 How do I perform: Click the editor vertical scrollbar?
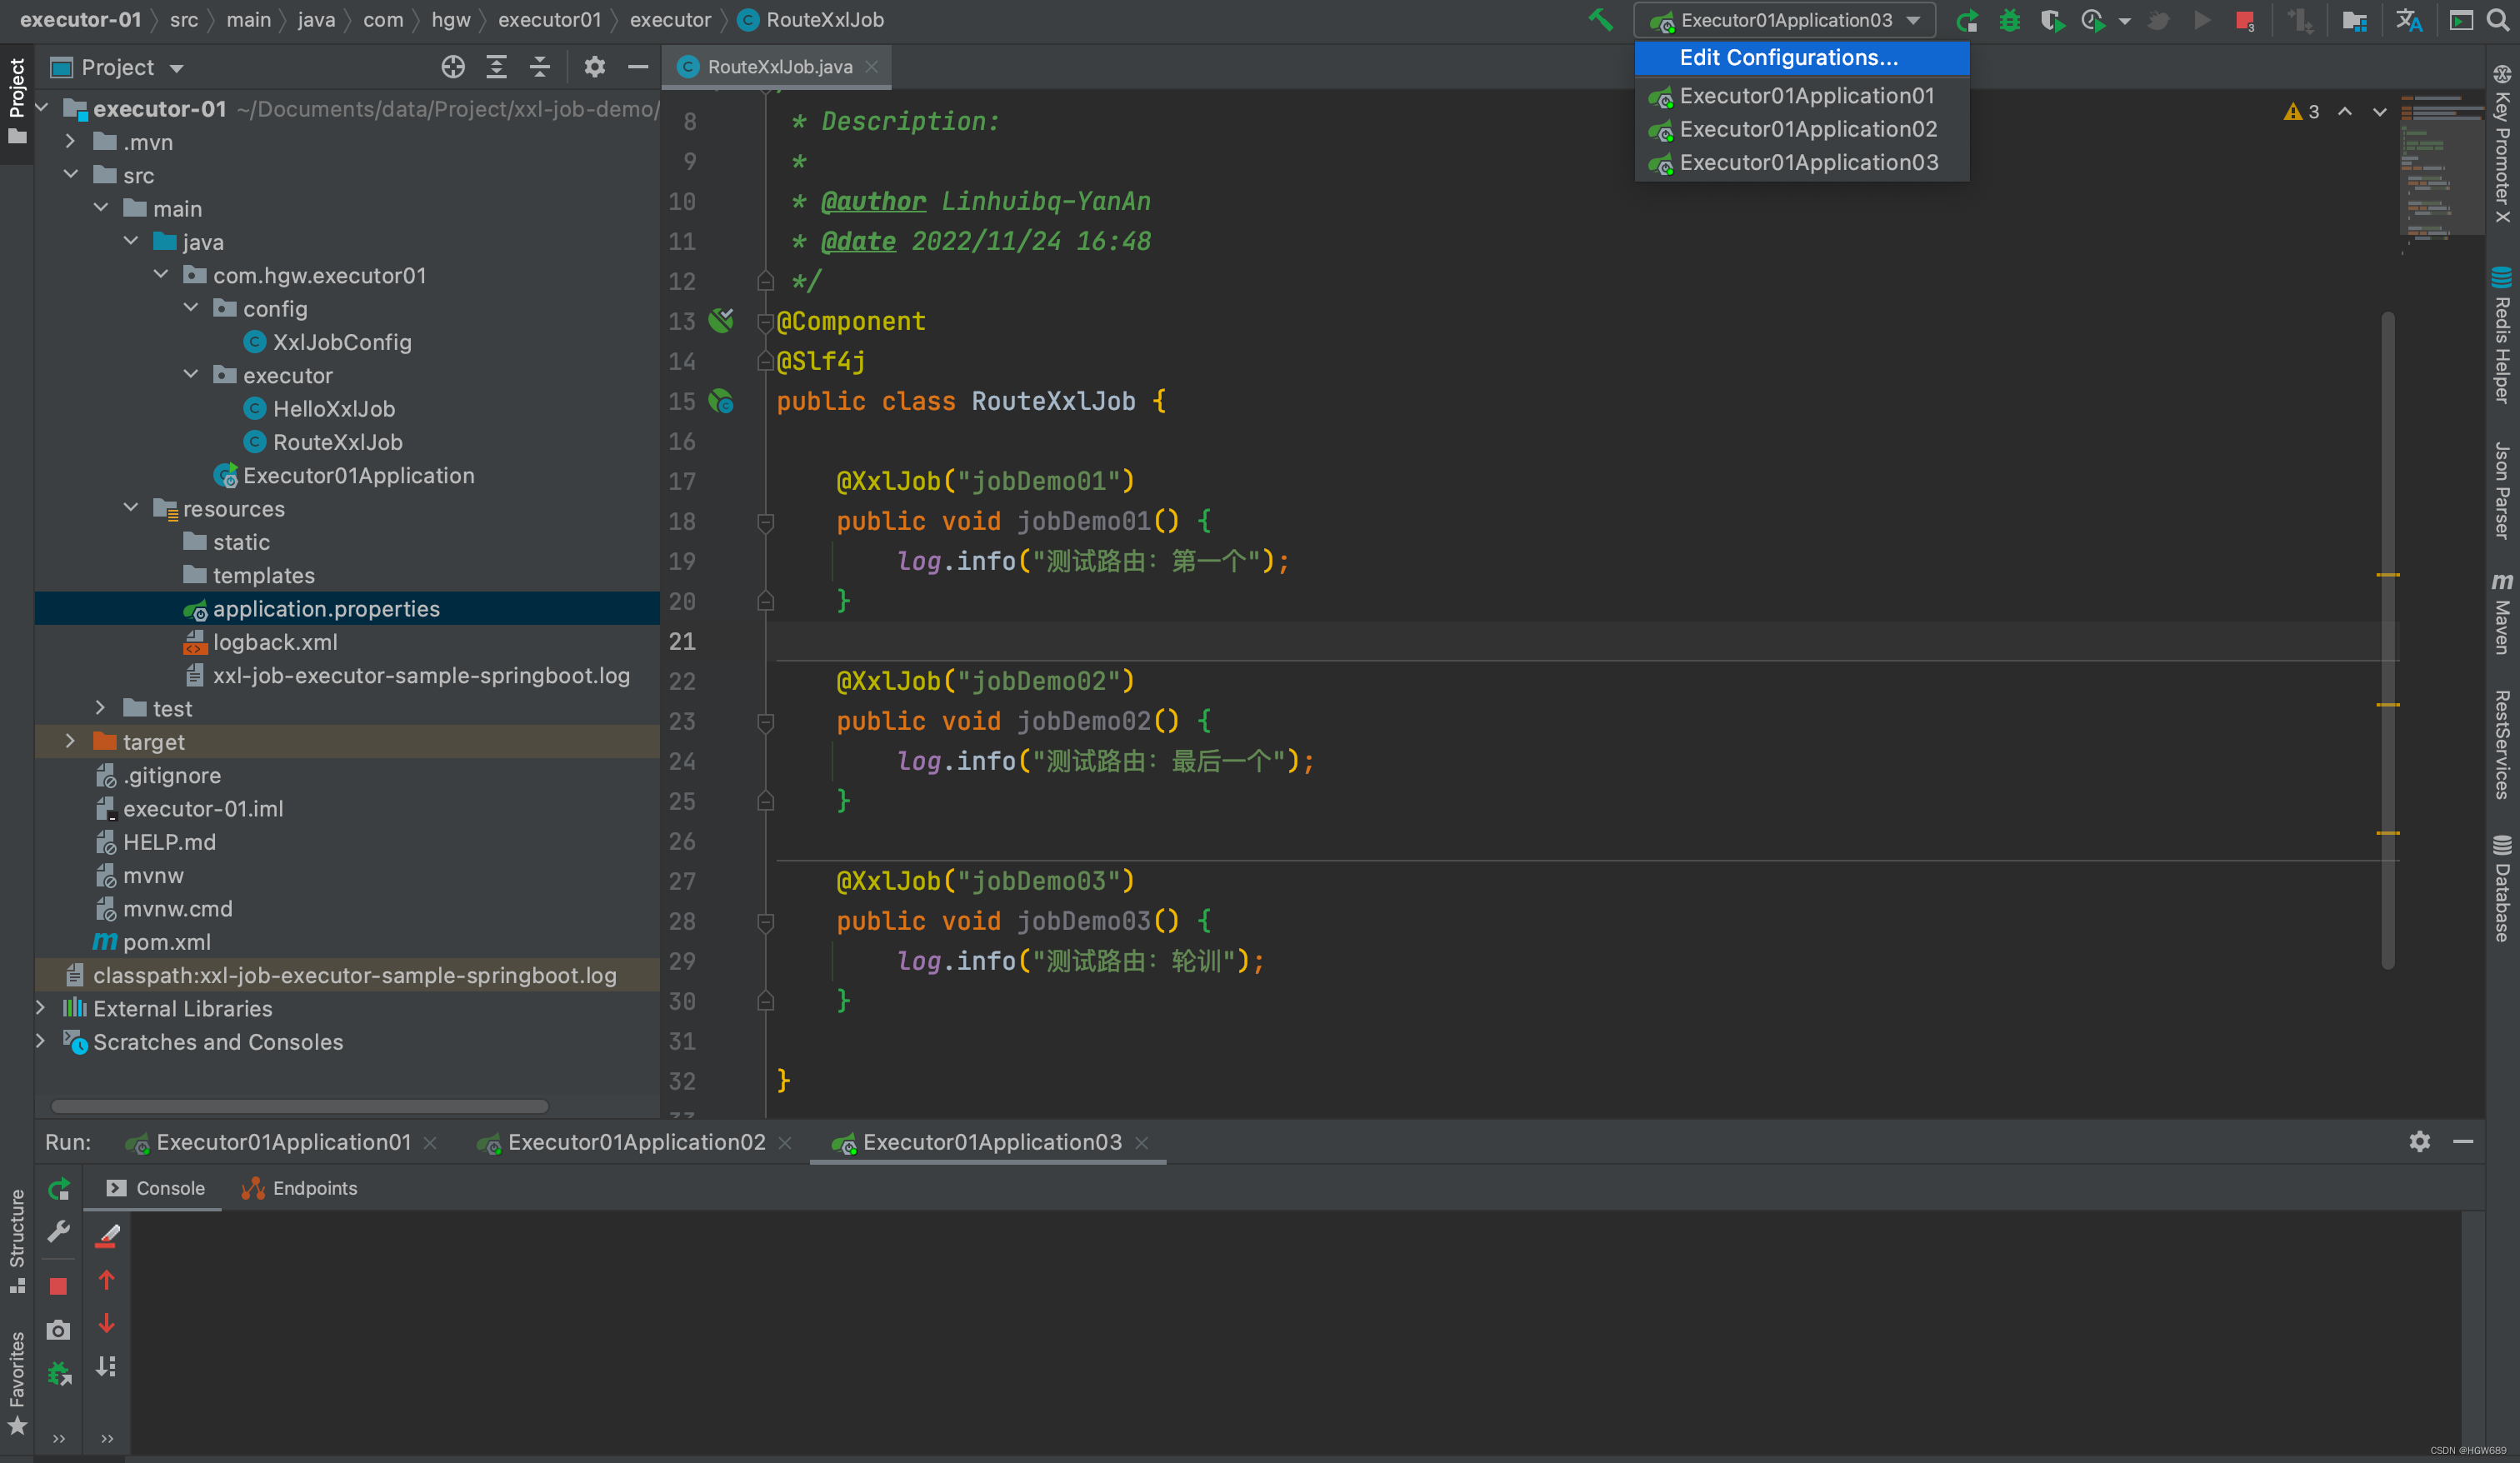tap(2388, 640)
